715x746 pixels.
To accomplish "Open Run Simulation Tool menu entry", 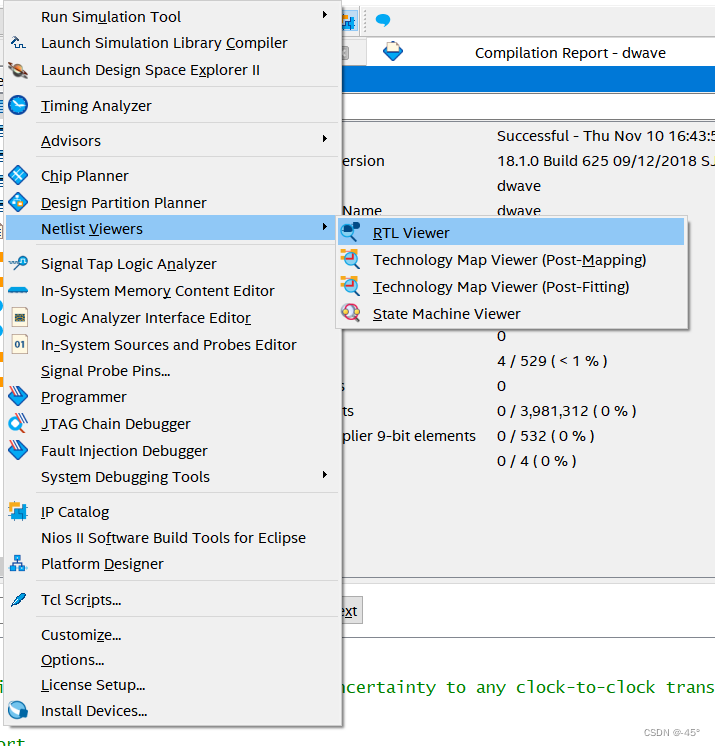I will pos(171,17).
